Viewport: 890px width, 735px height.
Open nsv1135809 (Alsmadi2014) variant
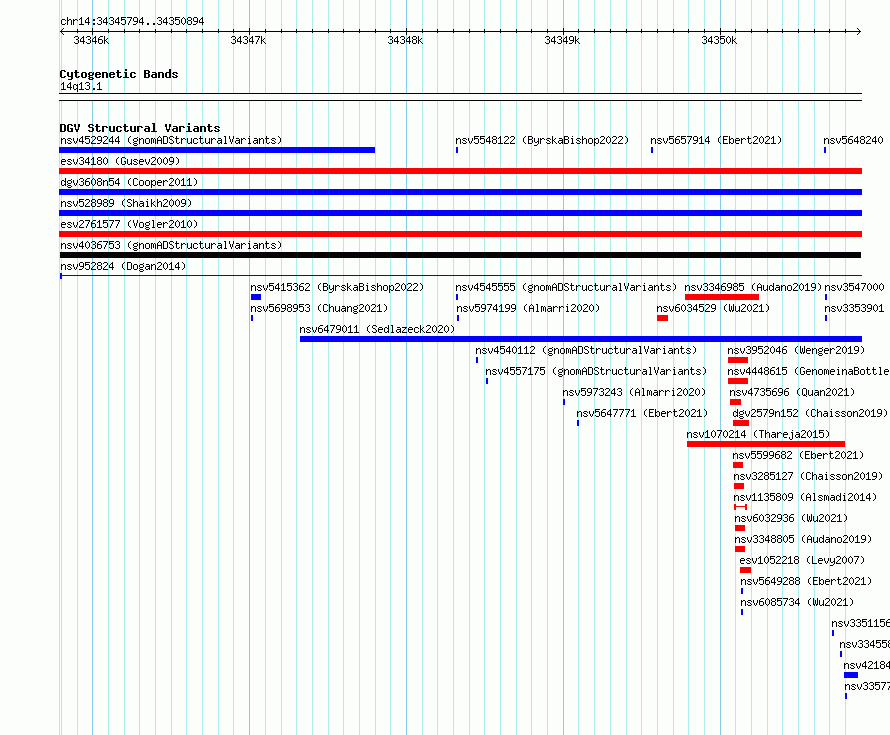click(805, 497)
